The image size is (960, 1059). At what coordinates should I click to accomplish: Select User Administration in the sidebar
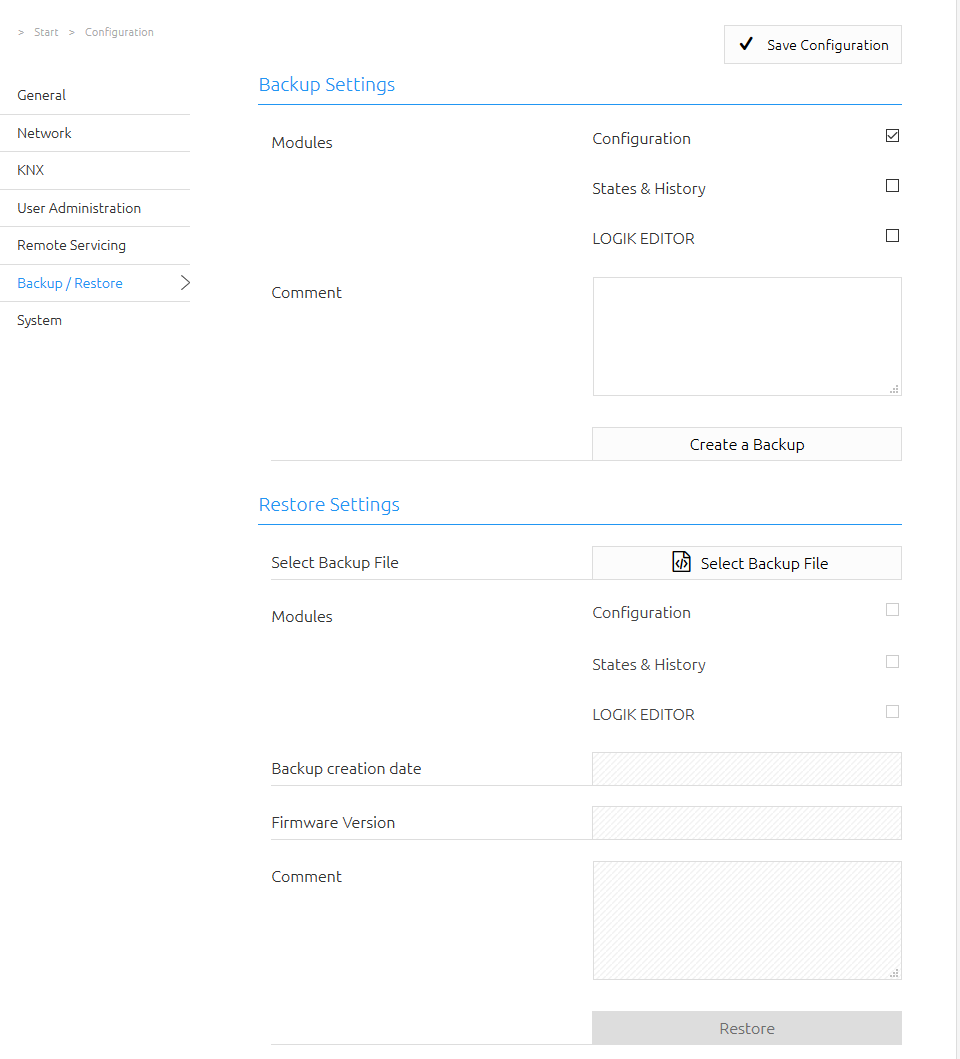tap(95, 208)
